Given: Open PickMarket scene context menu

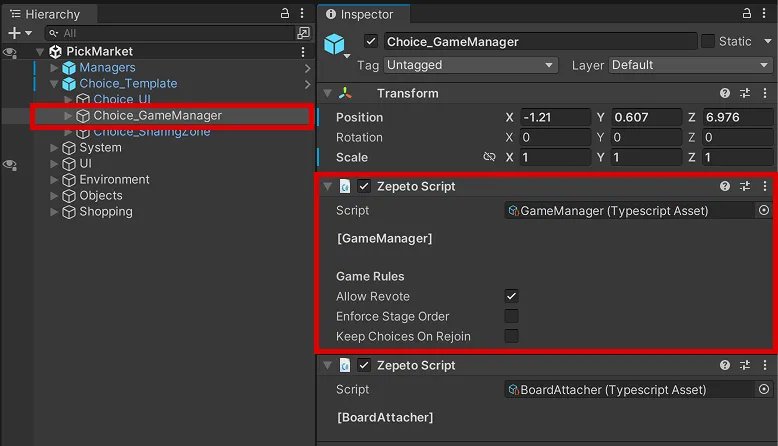Looking at the screenshot, I should click(303, 52).
